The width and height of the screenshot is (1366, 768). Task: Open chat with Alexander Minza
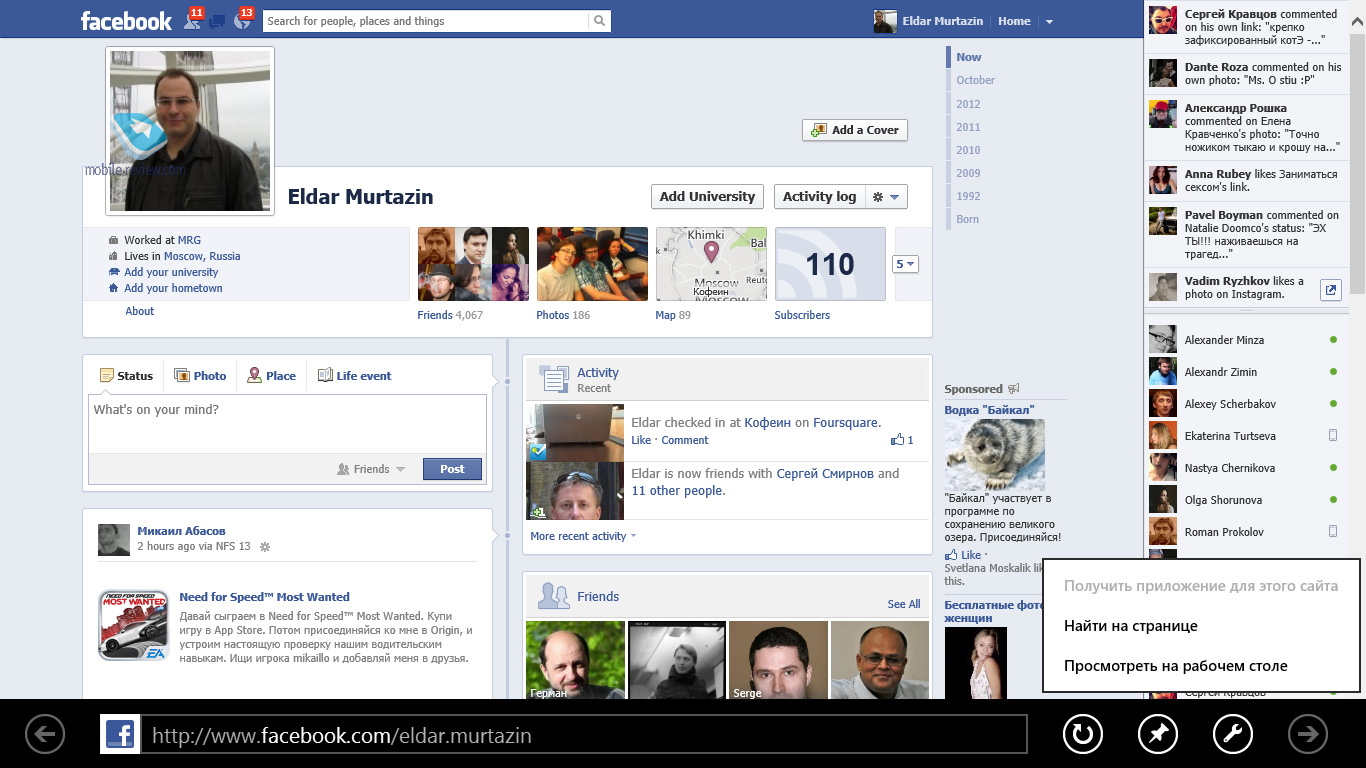1245,340
